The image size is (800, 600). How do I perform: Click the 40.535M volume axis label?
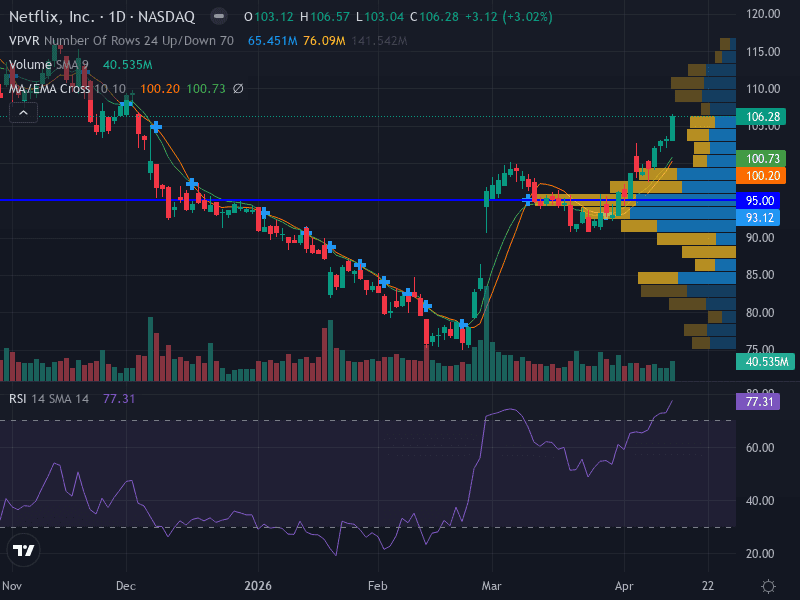pos(765,362)
